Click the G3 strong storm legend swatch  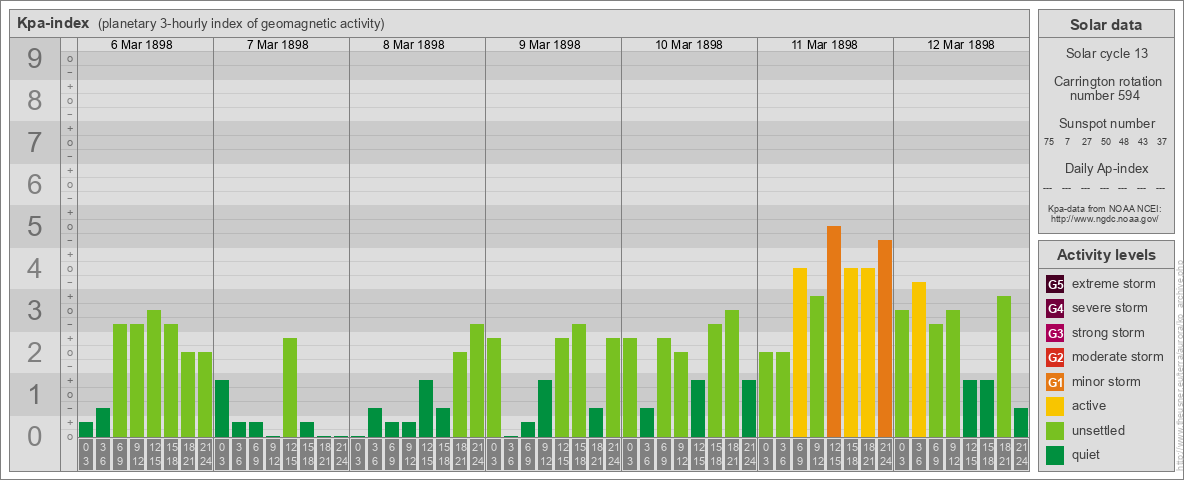tap(1055, 333)
